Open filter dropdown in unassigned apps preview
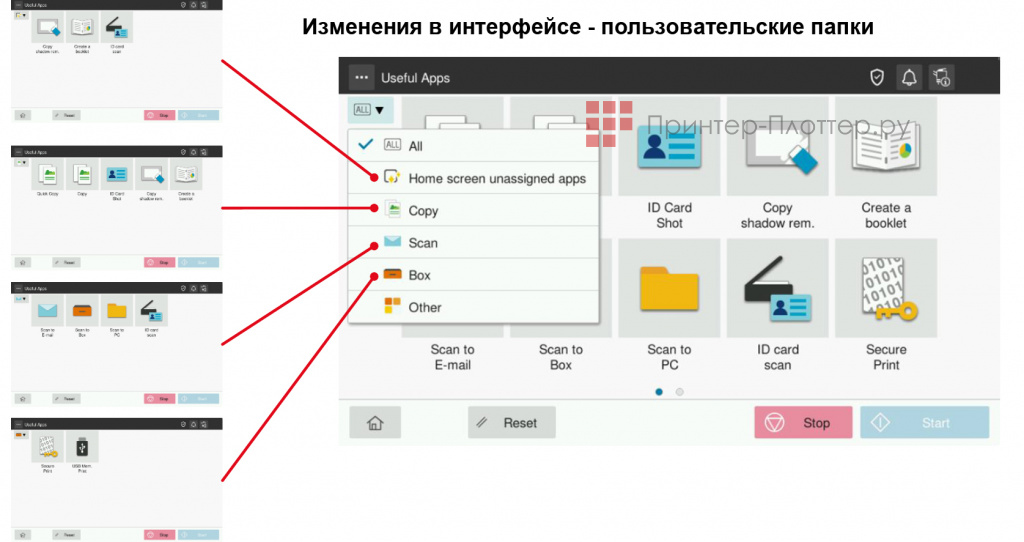Viewport: 1024px width, 542px height. (21, 15)
